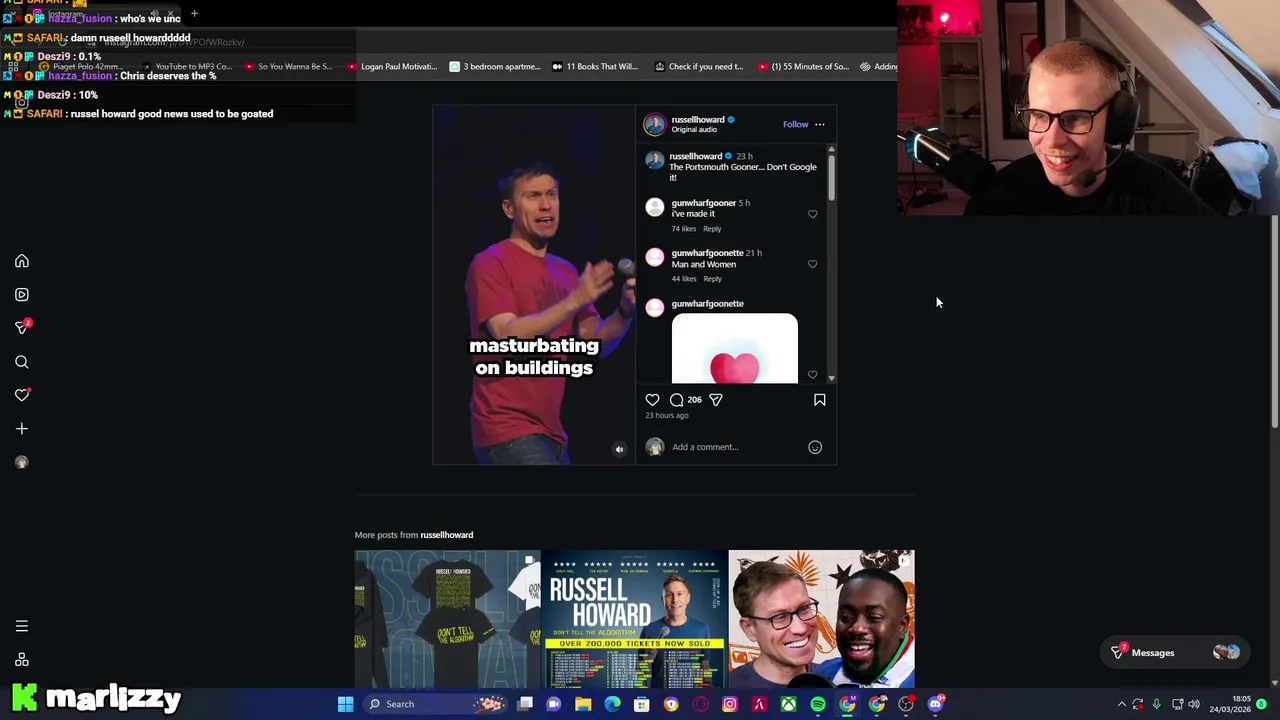Reply to the 'Man and Women' comment
Viewport: 1280px width, 720px height.
pos(712,279)
